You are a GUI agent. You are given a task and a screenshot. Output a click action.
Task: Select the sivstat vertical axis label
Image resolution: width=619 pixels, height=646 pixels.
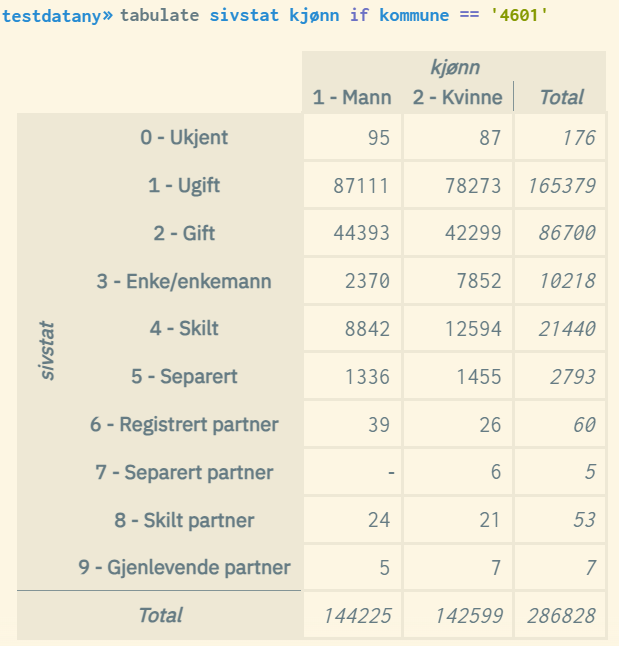(x=48, y=351)
